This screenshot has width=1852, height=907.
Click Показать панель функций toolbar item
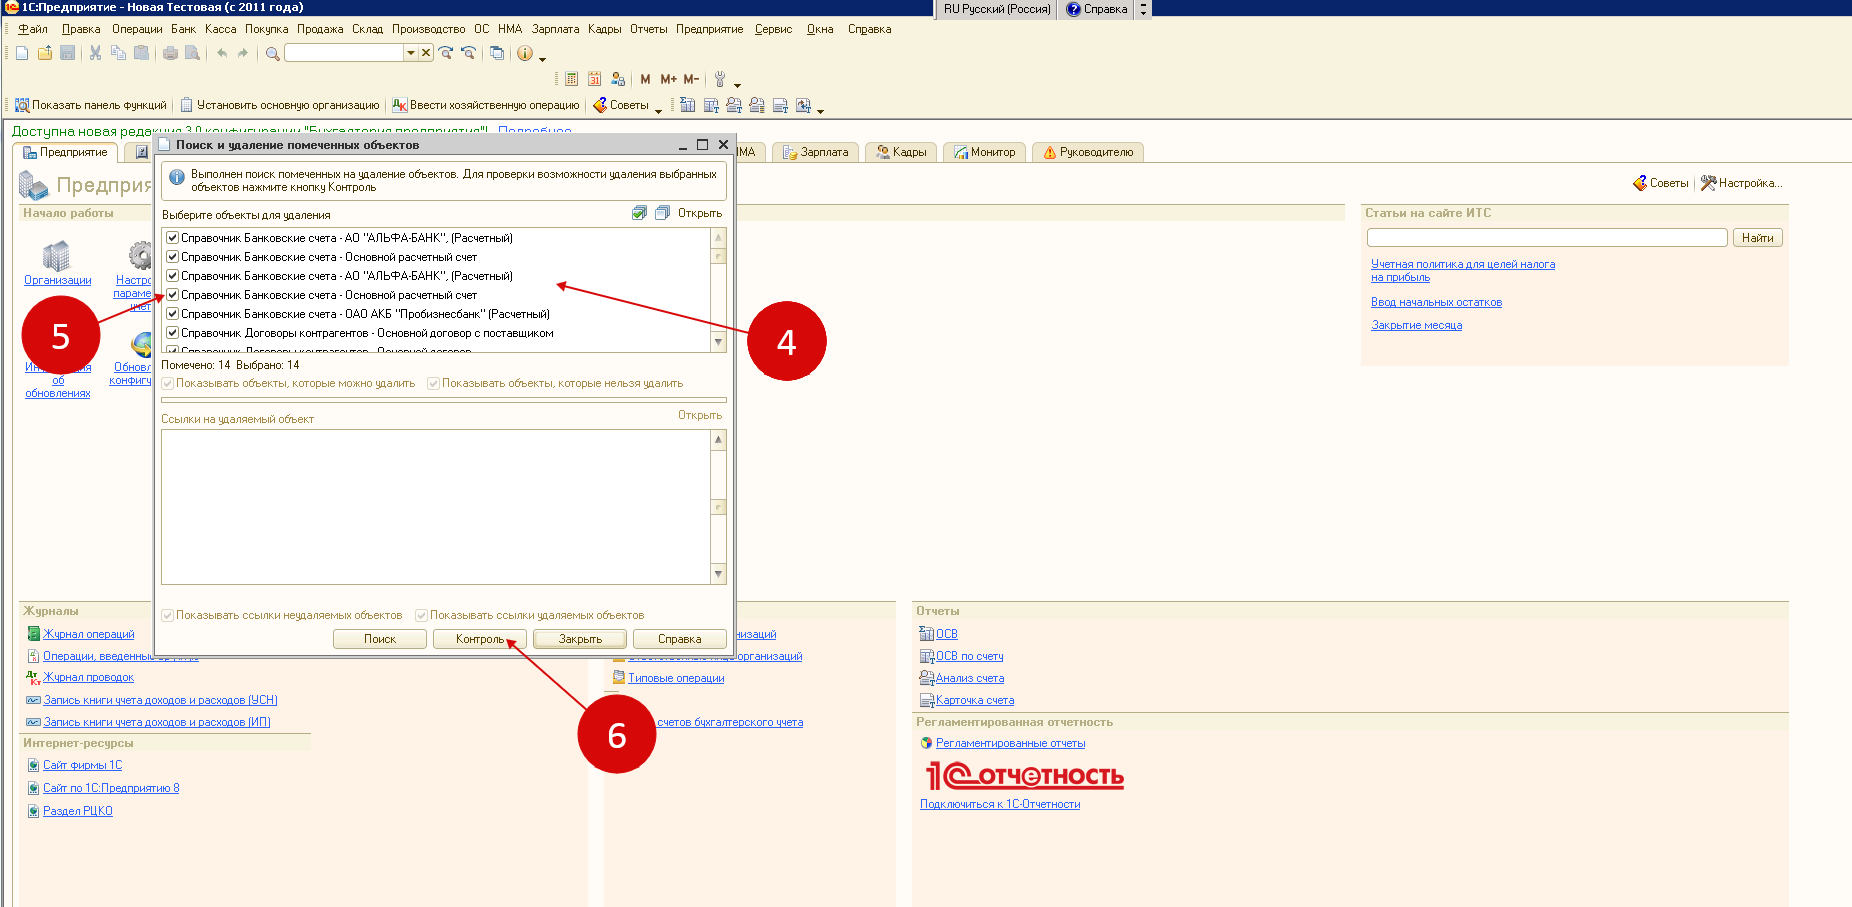coord(90,105)
